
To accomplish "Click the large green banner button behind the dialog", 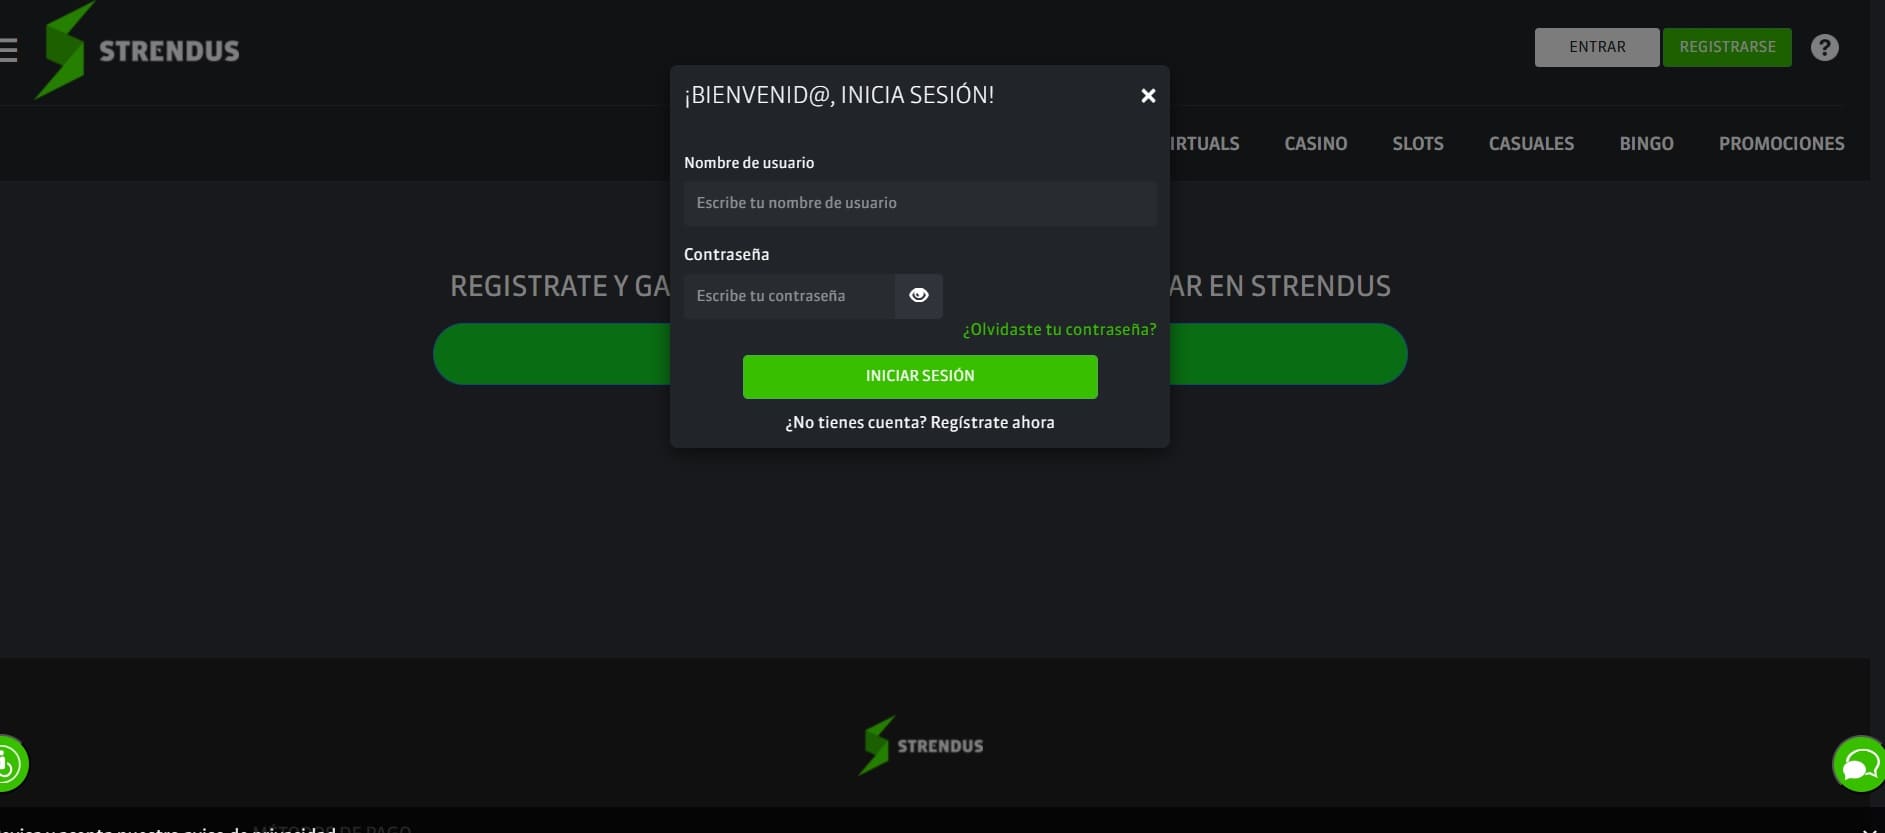I will pyautogui.click(x=1288, y=354).
